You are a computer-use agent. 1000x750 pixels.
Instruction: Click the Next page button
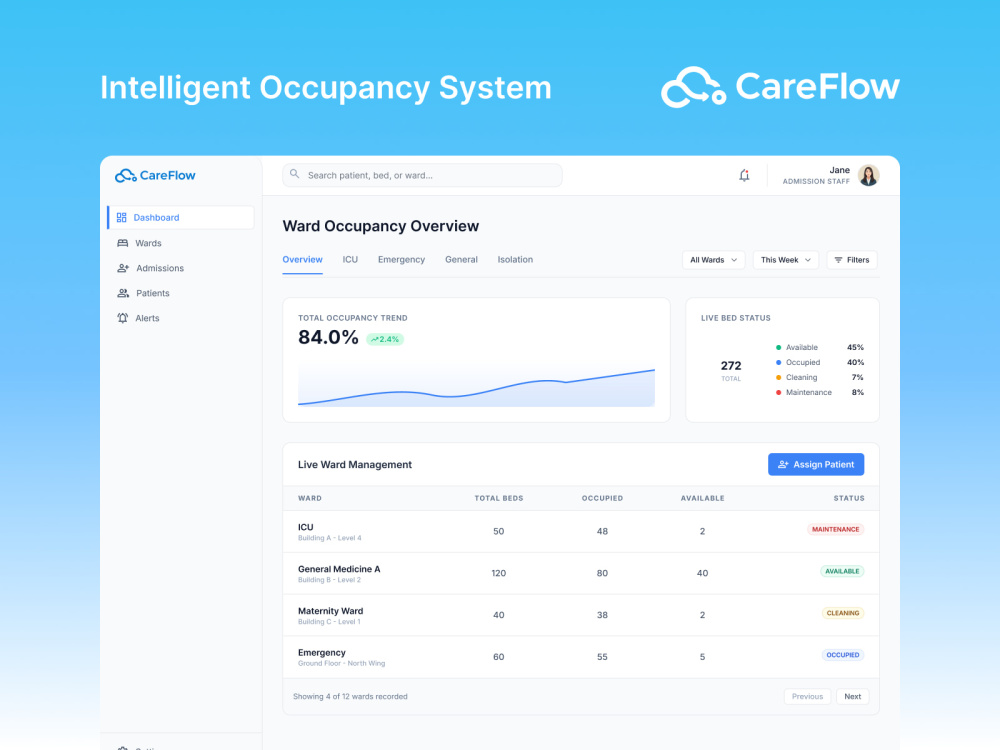(853, 696)
